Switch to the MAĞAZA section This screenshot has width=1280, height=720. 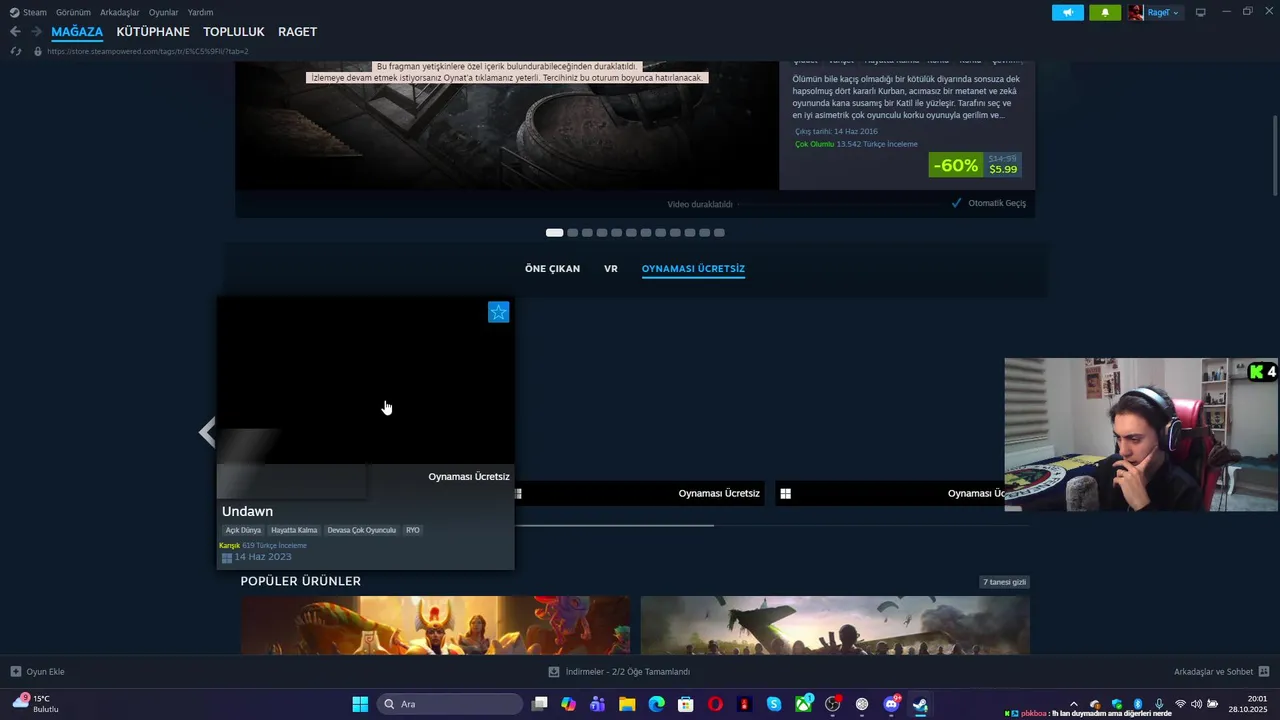77,32
